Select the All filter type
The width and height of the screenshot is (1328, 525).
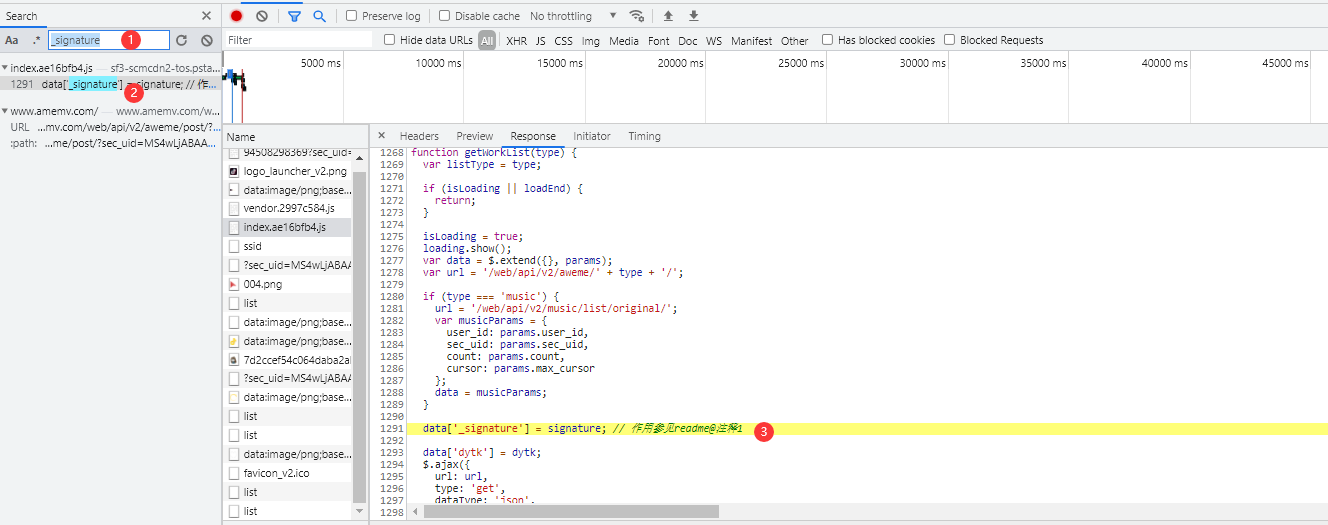pyautogui.click(x=487, y=40)
